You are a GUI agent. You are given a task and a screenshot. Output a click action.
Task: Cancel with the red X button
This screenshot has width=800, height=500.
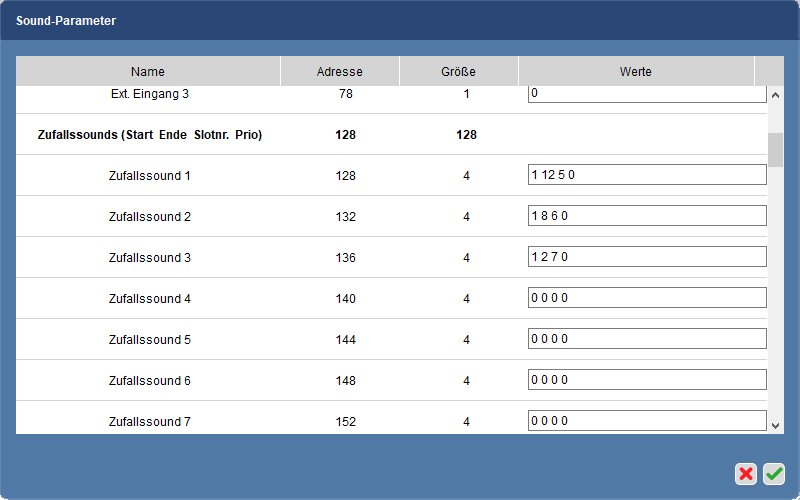pos(746,474)
